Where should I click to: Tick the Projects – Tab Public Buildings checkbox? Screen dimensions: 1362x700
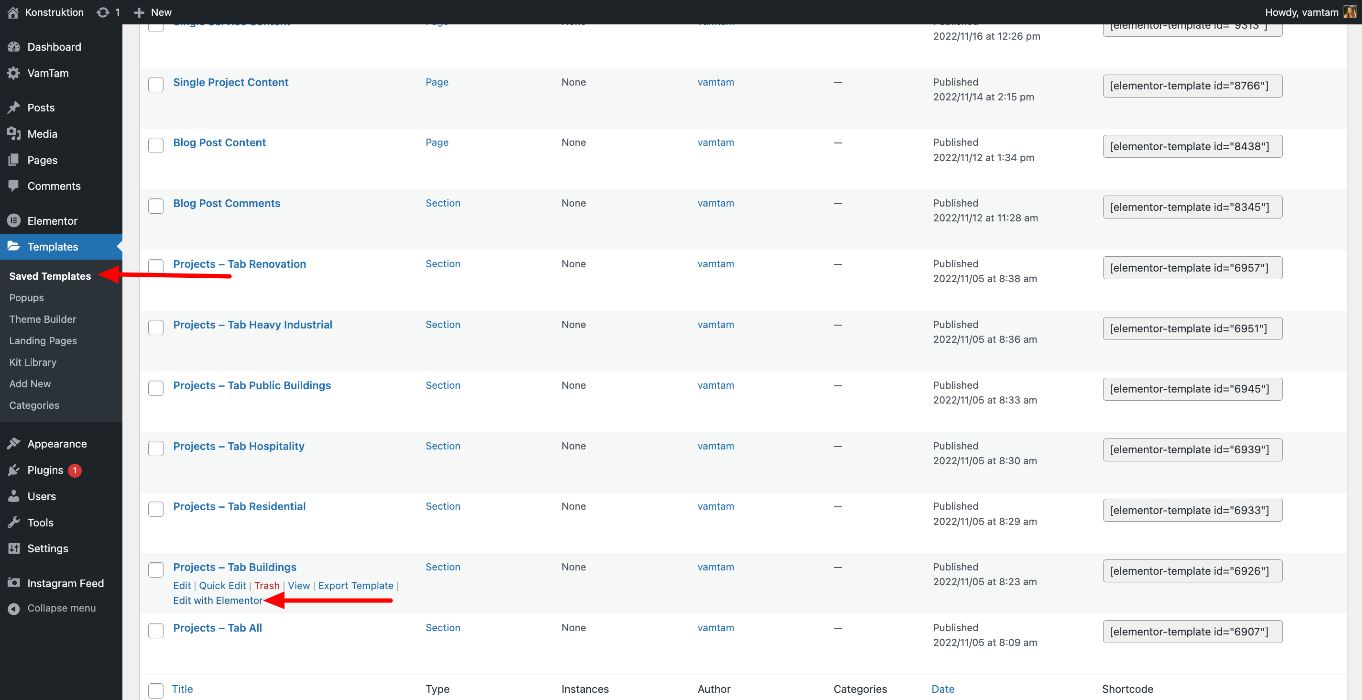click(x=156, y=388)
